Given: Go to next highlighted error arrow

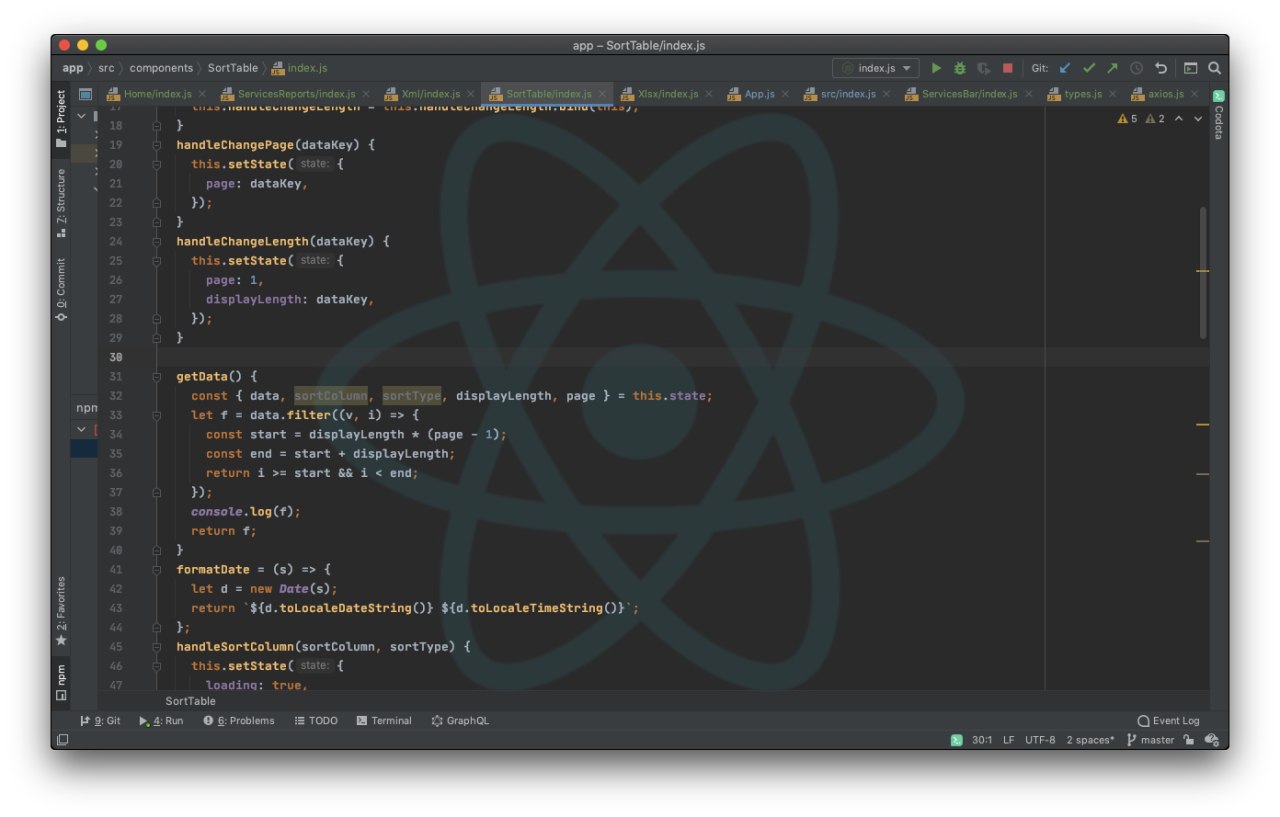Looking at the screenshot, I should [1197, 119].
